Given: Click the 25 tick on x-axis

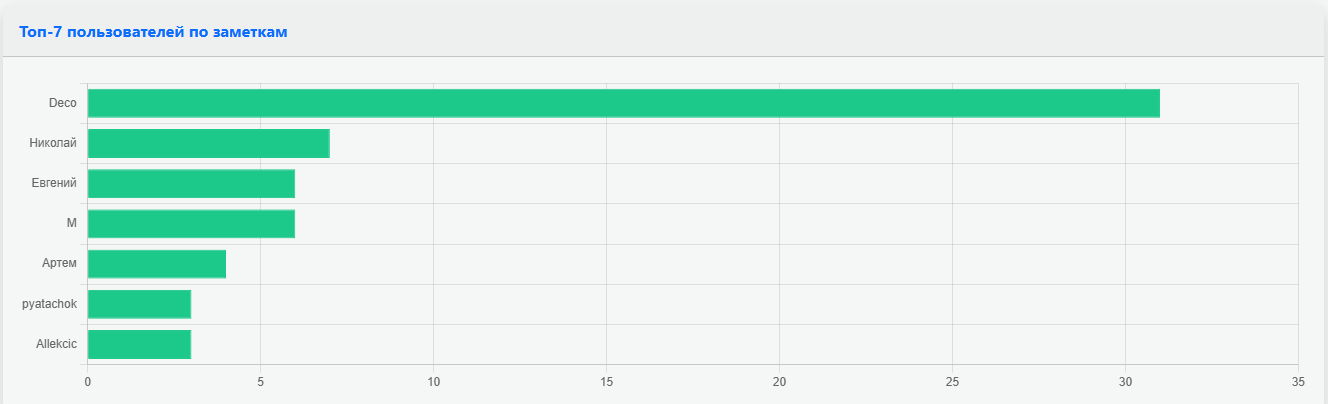Looking at the screenshot, I should 952,381.
